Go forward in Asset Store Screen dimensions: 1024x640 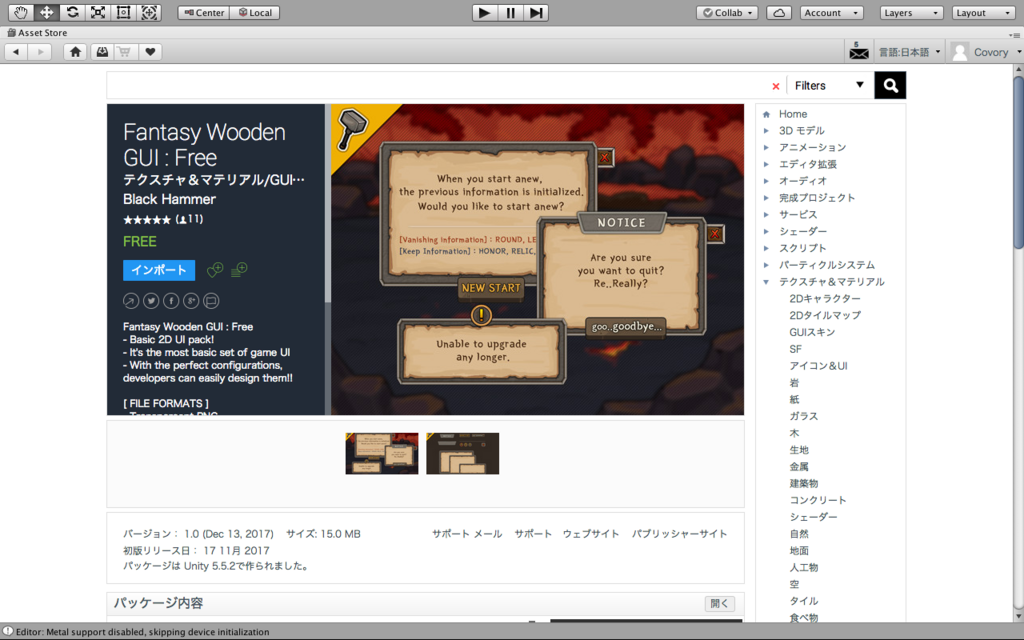click(40, 52)
